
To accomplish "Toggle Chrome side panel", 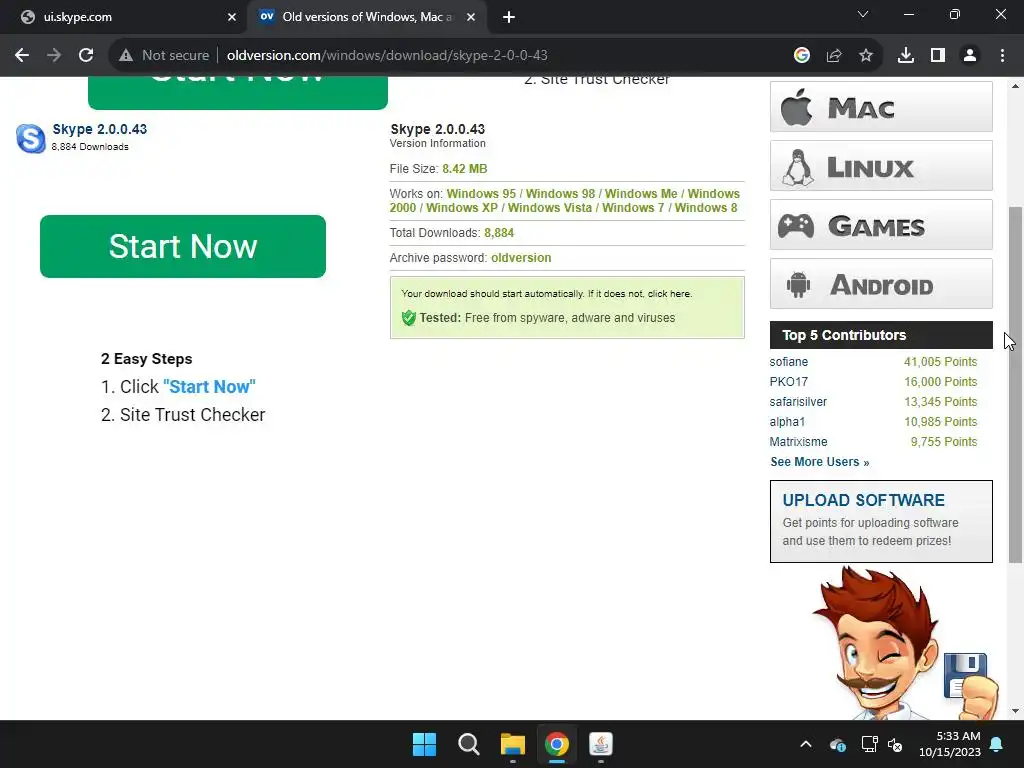I will [938, 56].
